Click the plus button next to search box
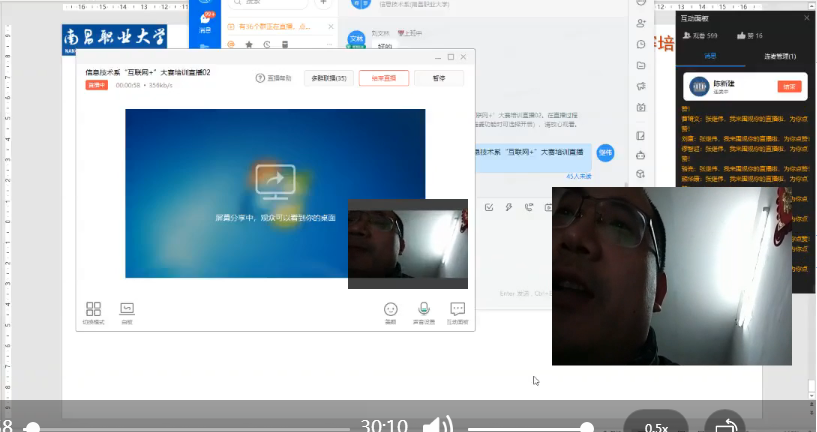Screen dimensions: 817x432 pyautogui.click(x=324, y=3)
